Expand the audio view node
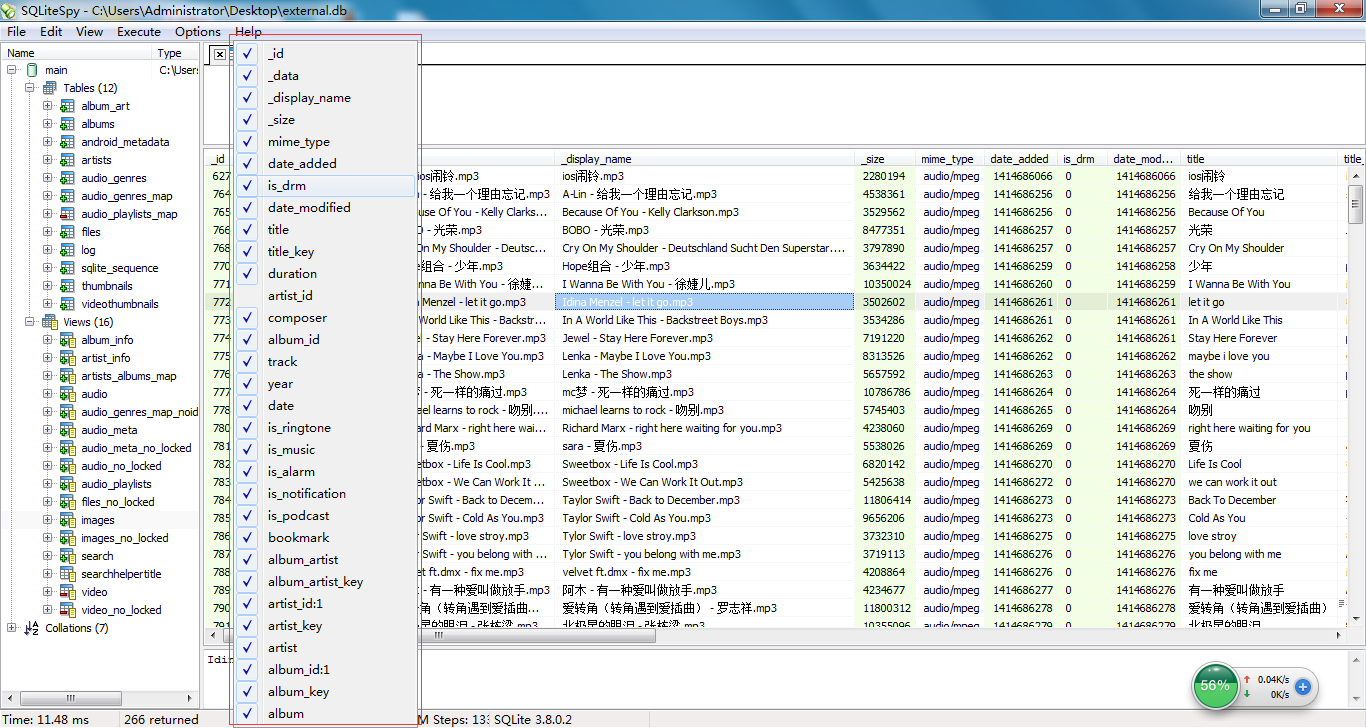This screenshot has height=728, width=1366. tap(48, 394)
